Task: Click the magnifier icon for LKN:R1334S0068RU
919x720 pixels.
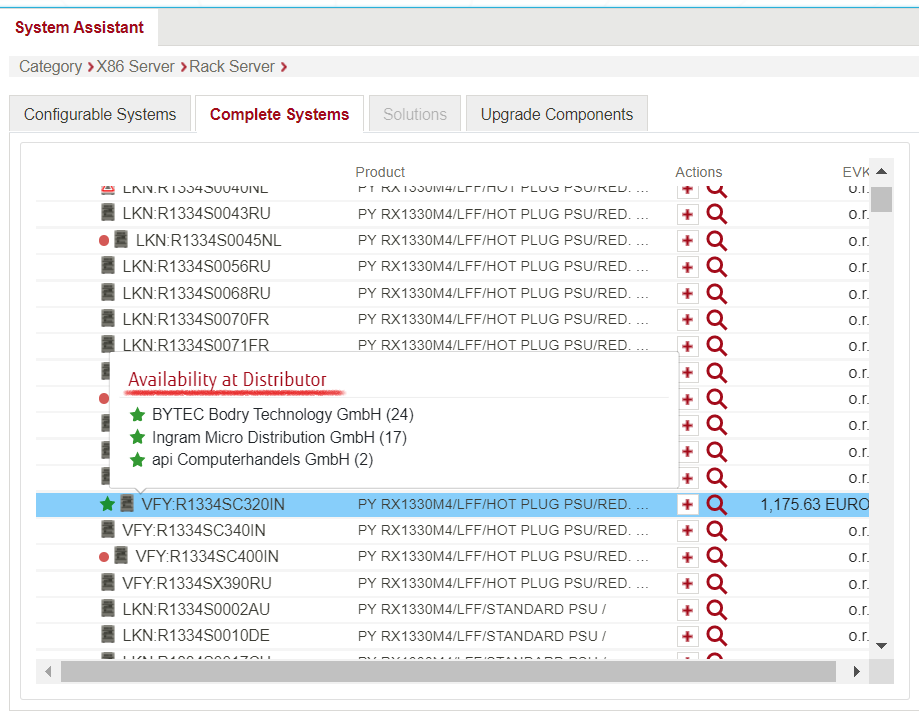Action: coord(716,293)
